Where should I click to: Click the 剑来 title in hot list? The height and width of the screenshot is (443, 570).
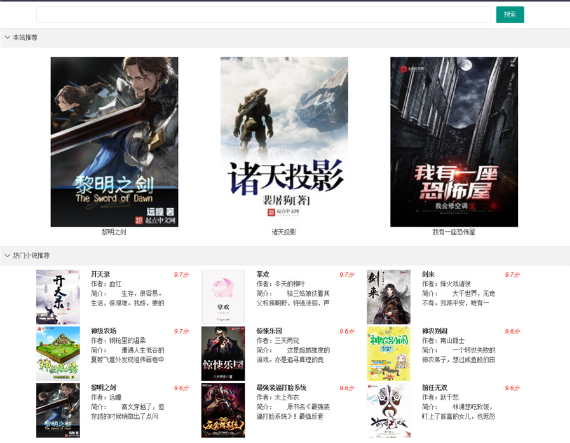tap(428, 274)
